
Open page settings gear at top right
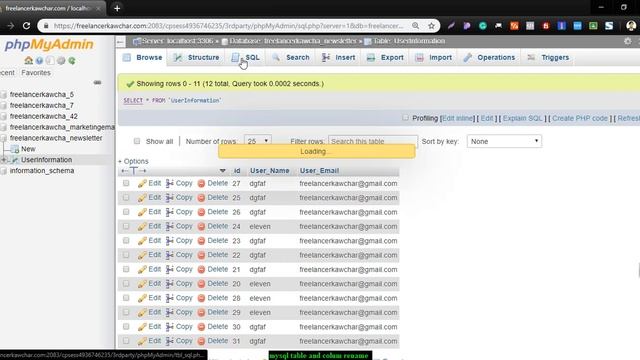[x=628, y=41]
